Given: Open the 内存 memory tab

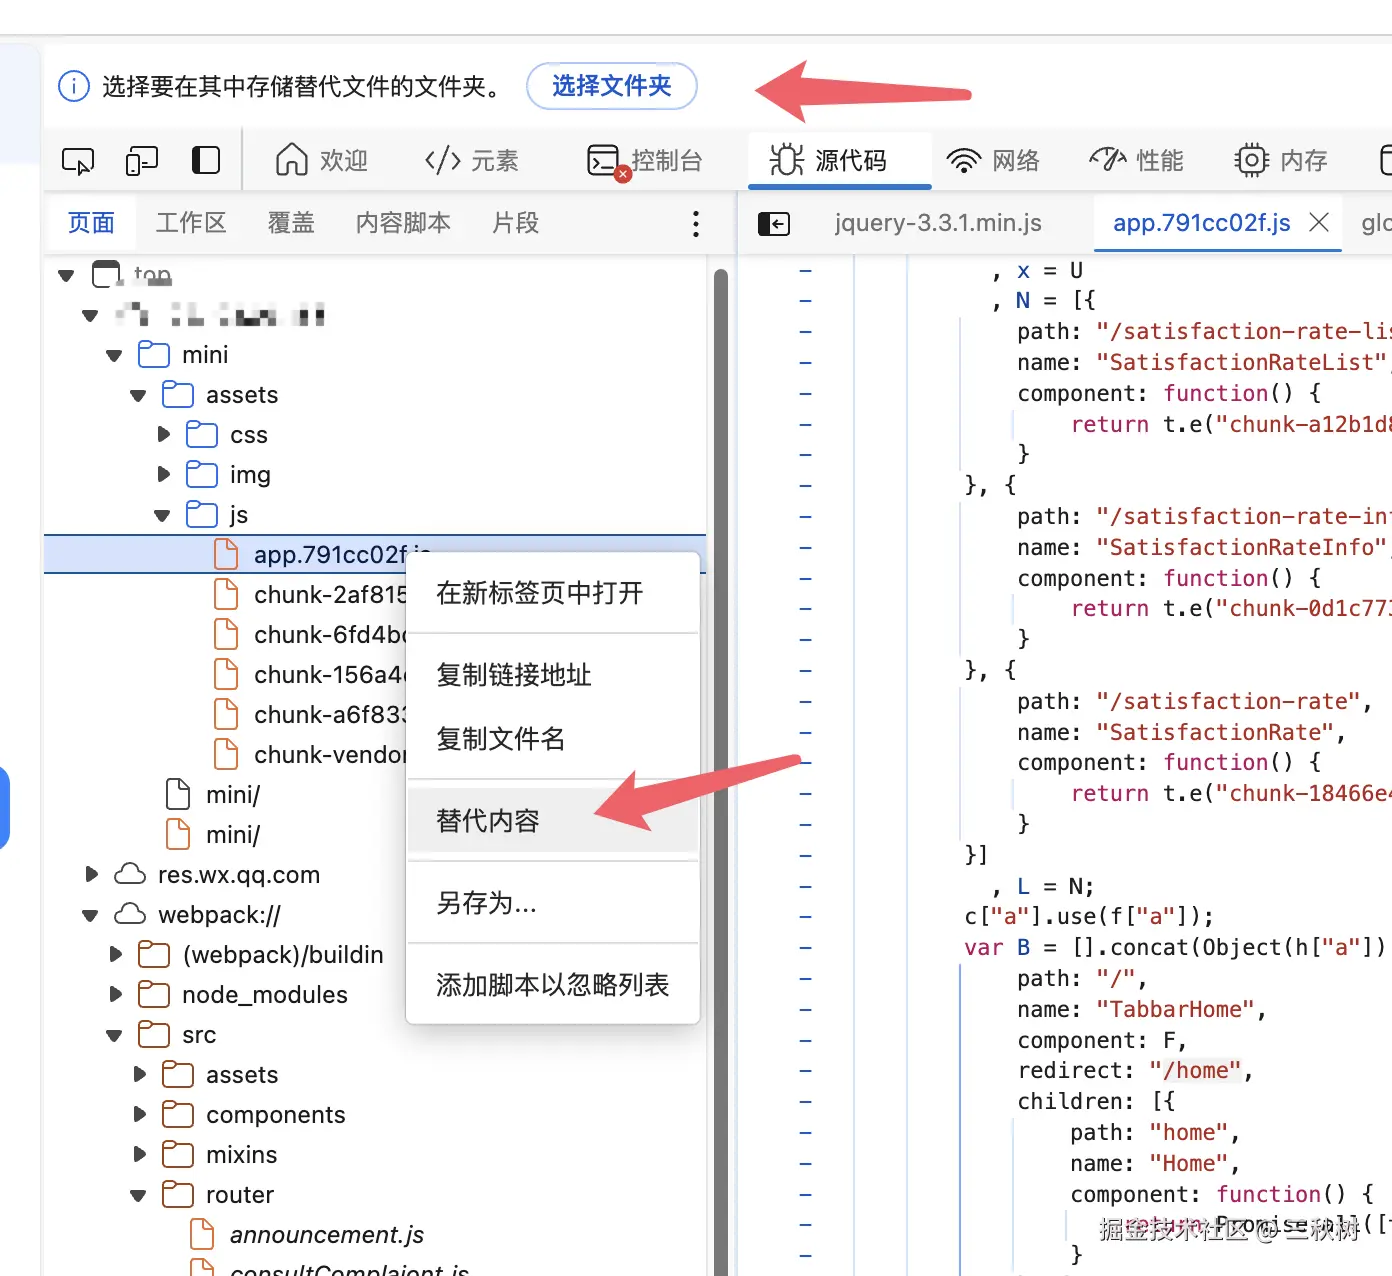Looking at the screenshot, I should [x=1281, y=160].
